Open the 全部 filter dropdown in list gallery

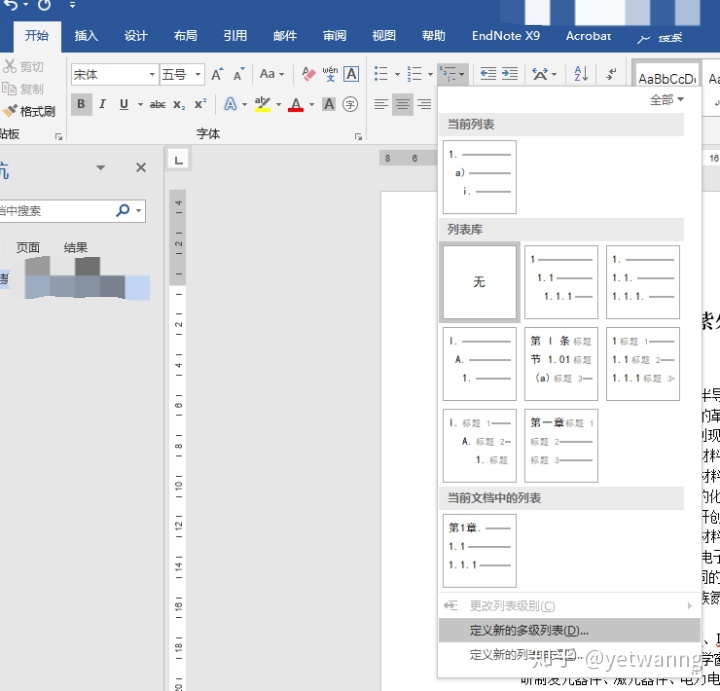[x=666, y=100]
